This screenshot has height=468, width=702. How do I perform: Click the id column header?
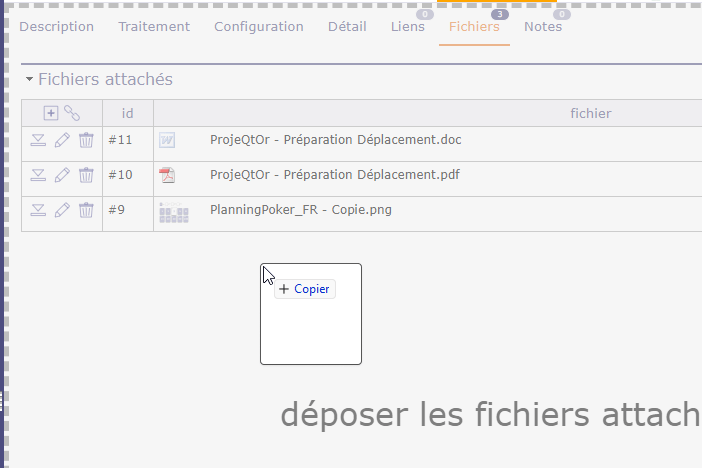[128, 113]
